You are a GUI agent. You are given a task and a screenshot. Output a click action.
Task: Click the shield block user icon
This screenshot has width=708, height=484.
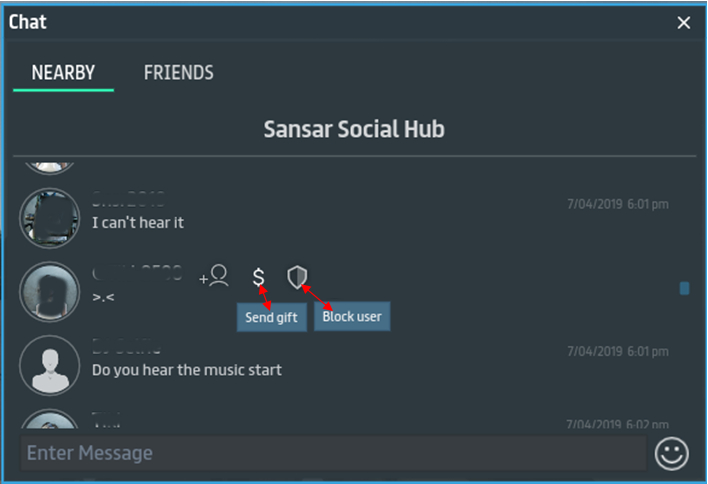296,277
